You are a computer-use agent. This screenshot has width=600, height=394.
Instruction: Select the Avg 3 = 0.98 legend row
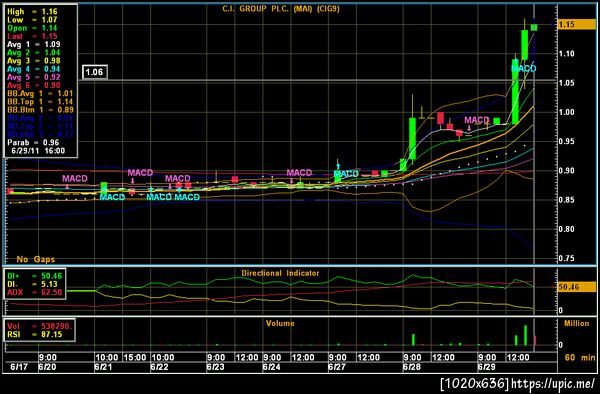pos(34,60)
